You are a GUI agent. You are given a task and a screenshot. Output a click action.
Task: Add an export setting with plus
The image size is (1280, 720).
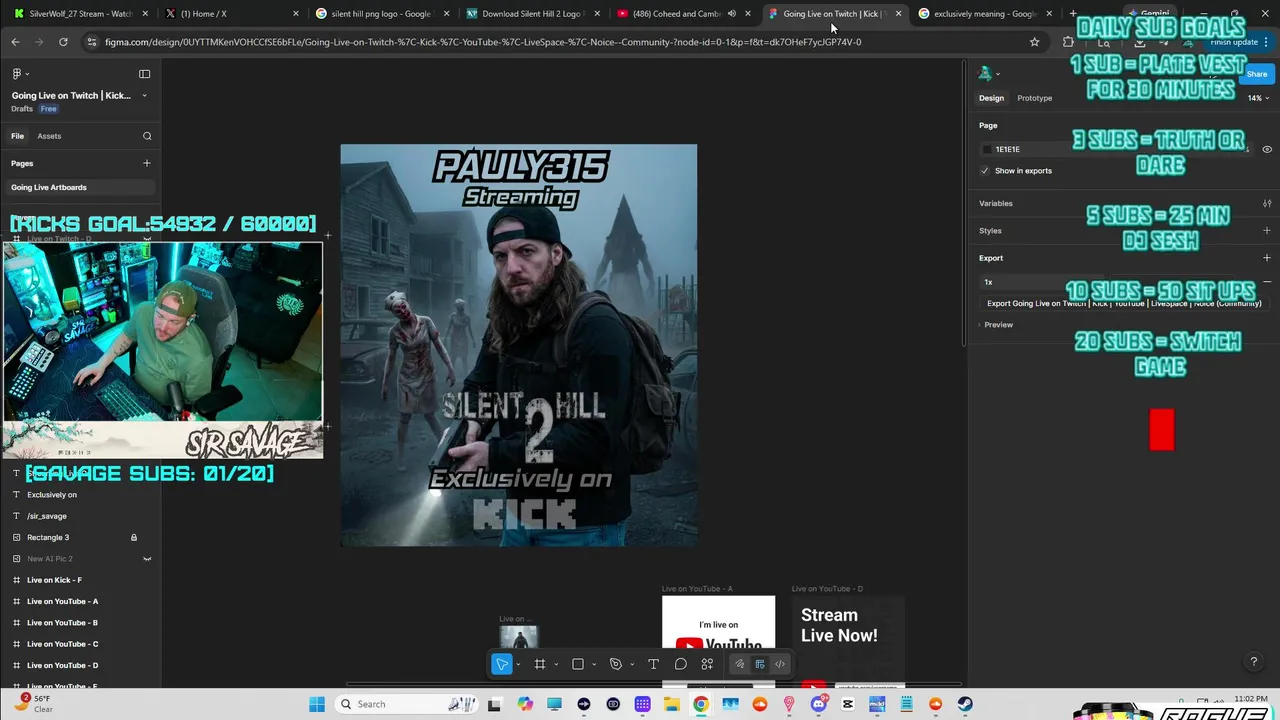tap(1267, 258)
